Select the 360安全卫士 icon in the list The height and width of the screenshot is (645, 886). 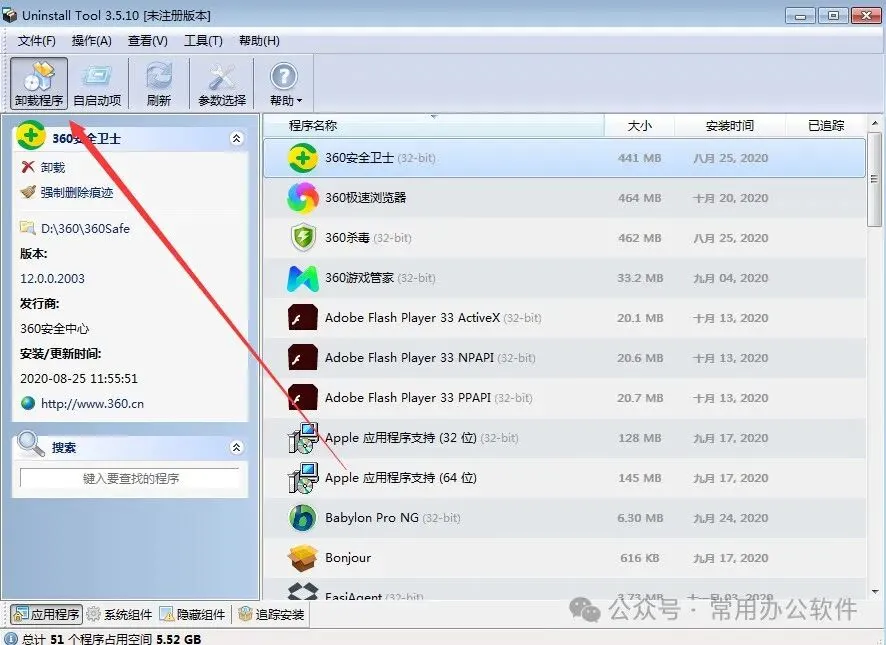tap(303, 158)
